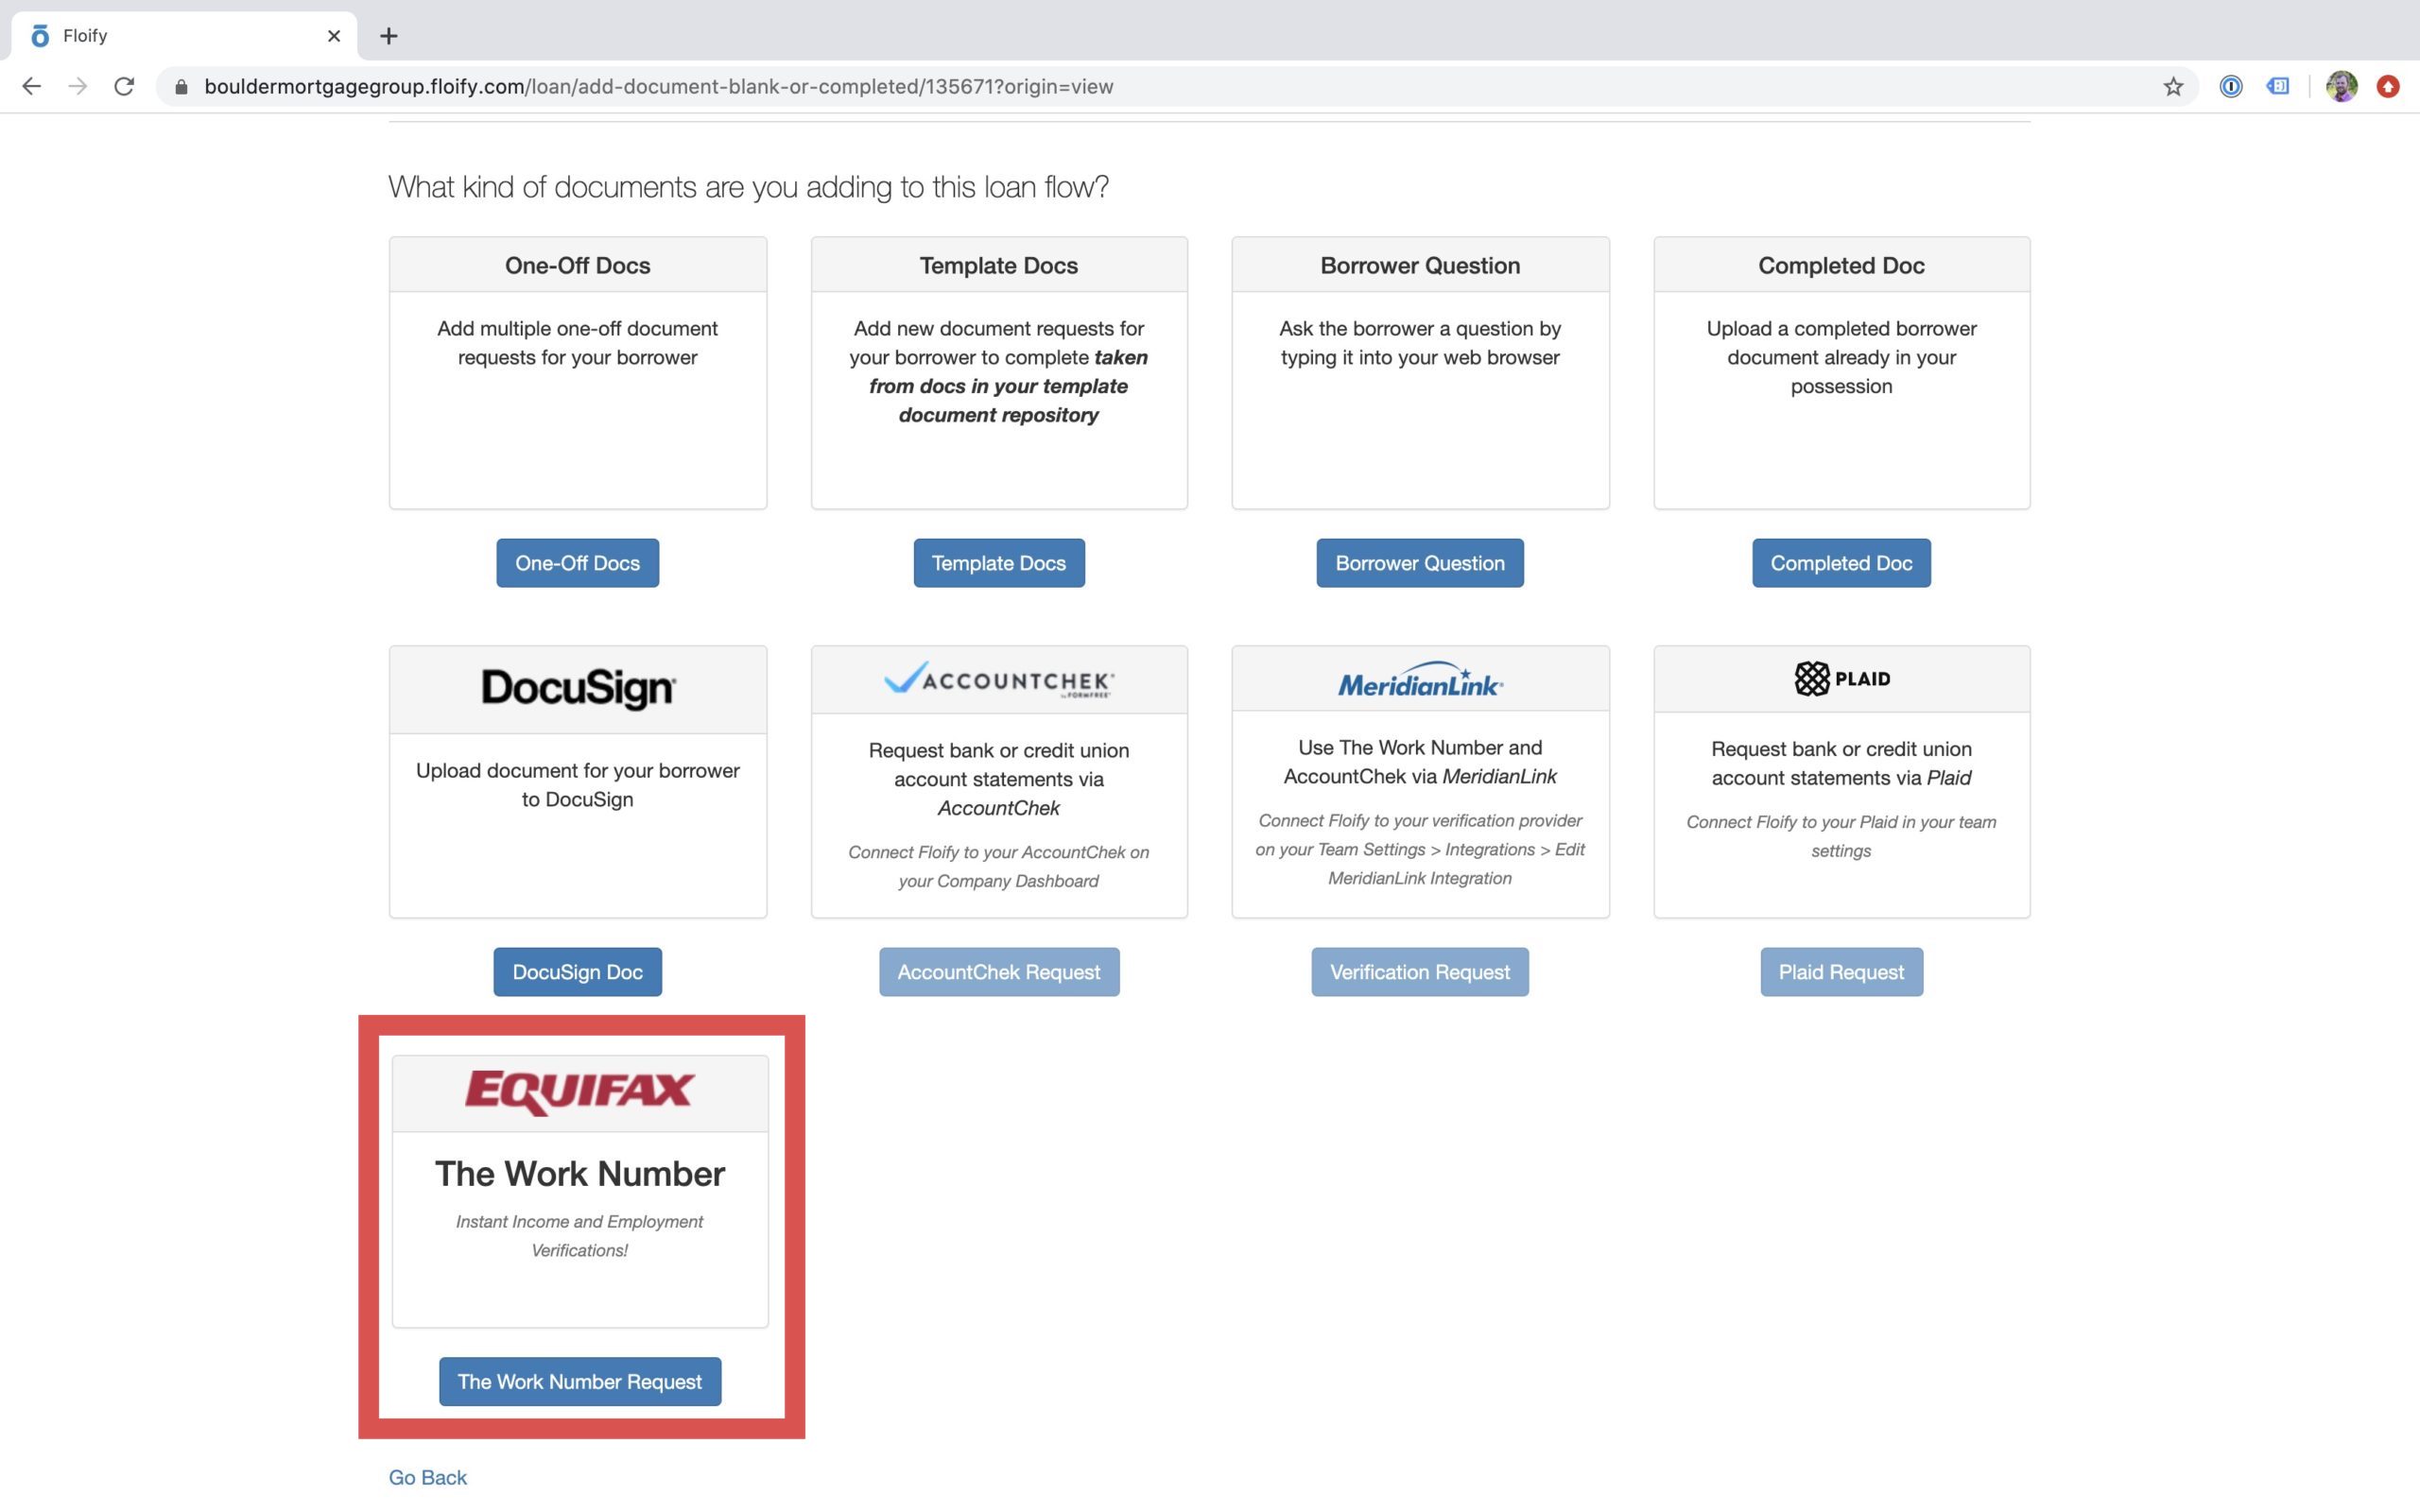Screen dimensions: 2420x1512
Task: Click the Completed Doc card heading
Action: coord(1841,265)
